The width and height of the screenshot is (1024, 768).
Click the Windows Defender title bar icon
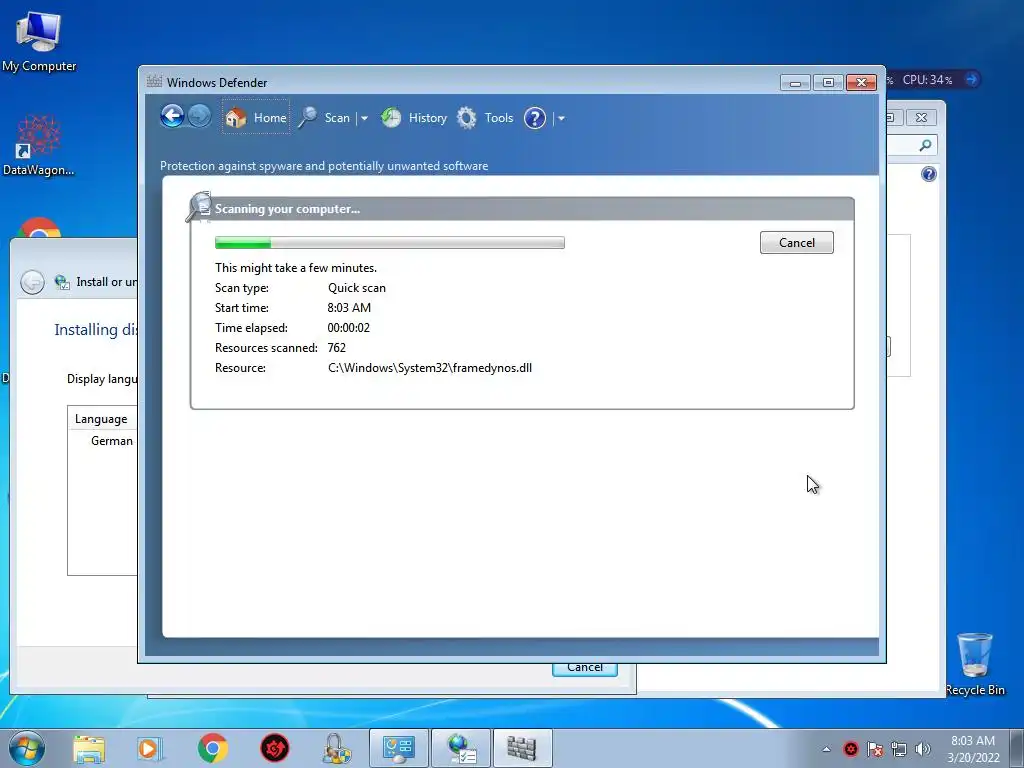click(154, 82)
